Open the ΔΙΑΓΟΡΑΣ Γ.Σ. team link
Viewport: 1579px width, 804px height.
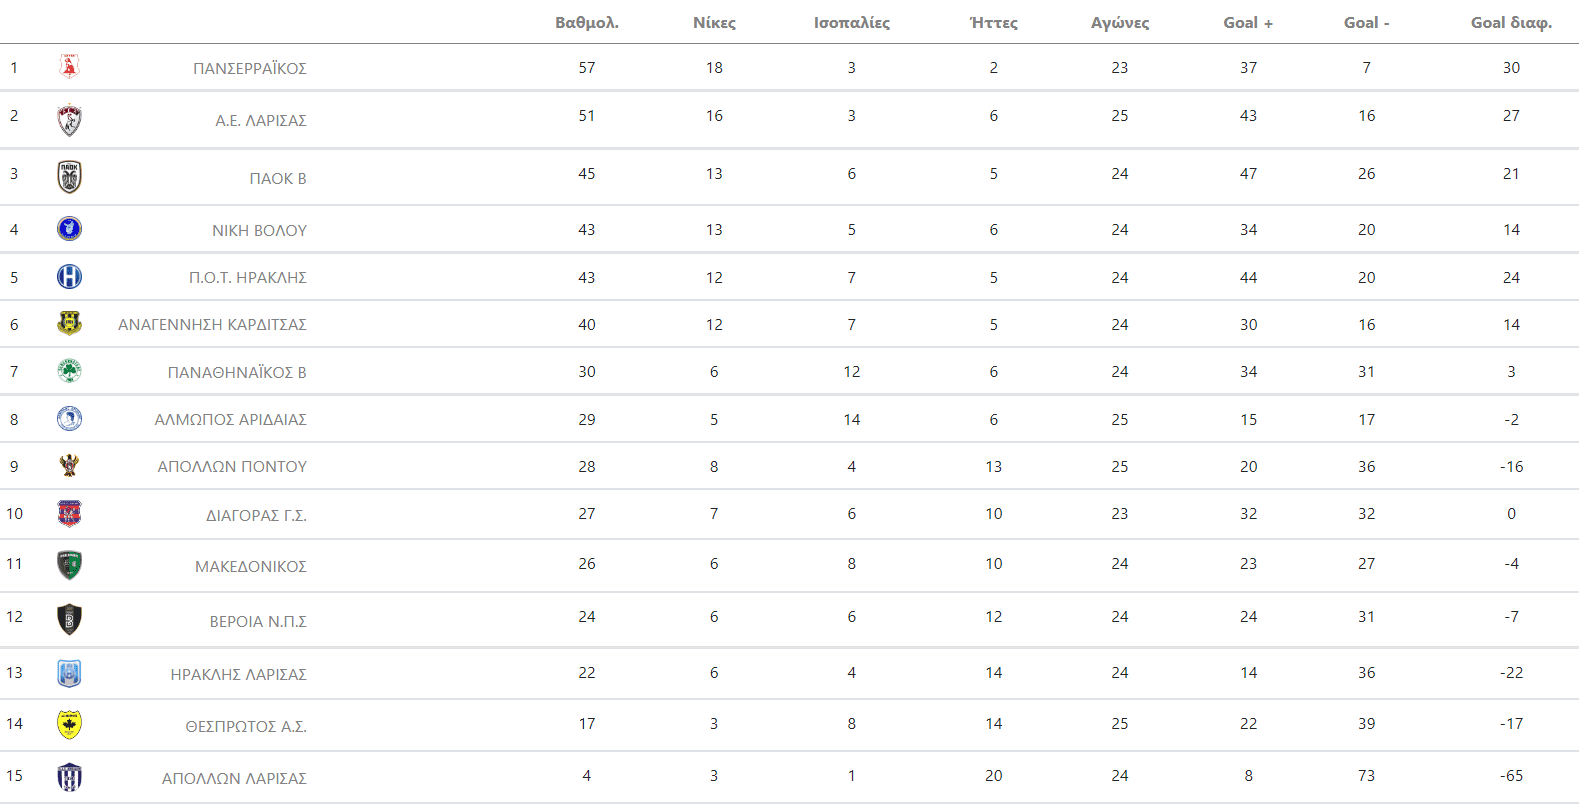[256, 516]
